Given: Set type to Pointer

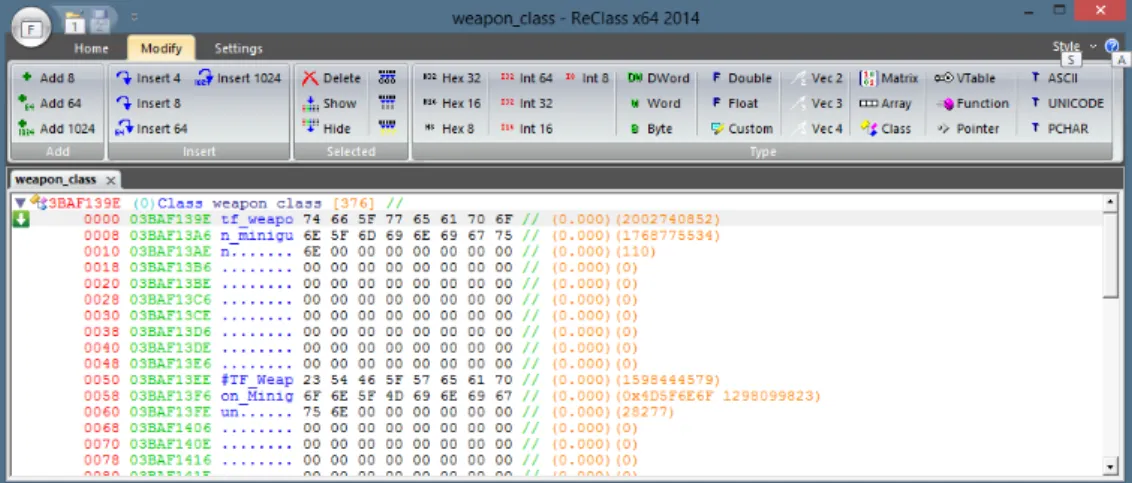Looking at the screenshot, I should pos(968,129).
